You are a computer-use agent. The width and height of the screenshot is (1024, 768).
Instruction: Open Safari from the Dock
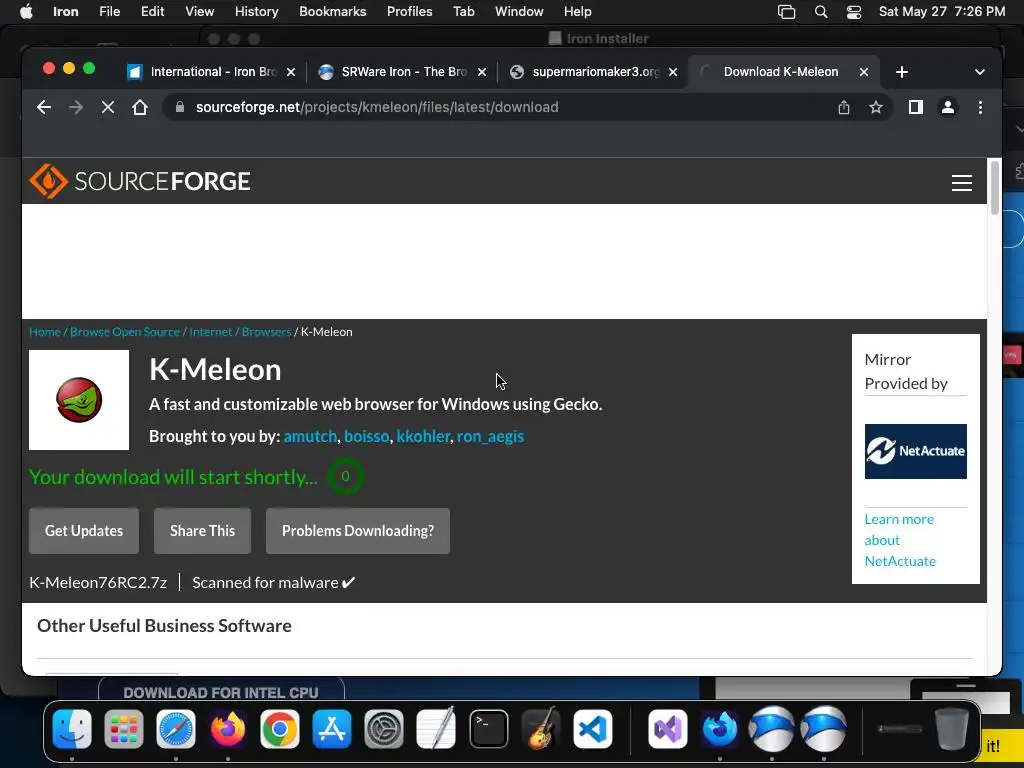tap(176, 728)
